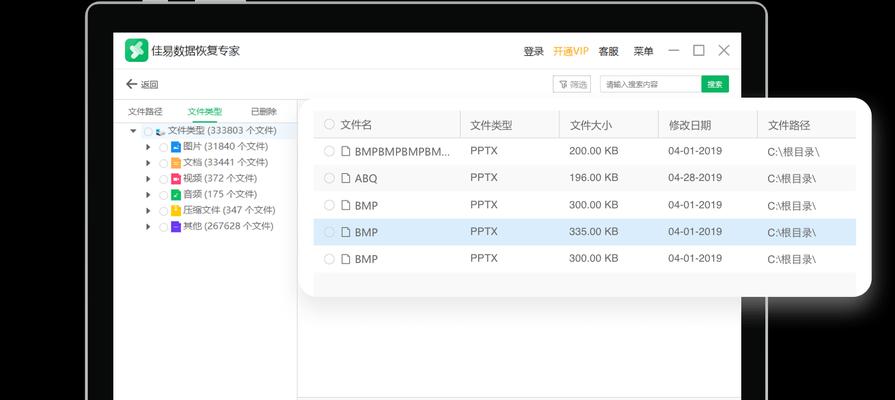Collapse the 文件类型 root tree node
The width and height of the screenshot is (895, 400).
(133, 131)
